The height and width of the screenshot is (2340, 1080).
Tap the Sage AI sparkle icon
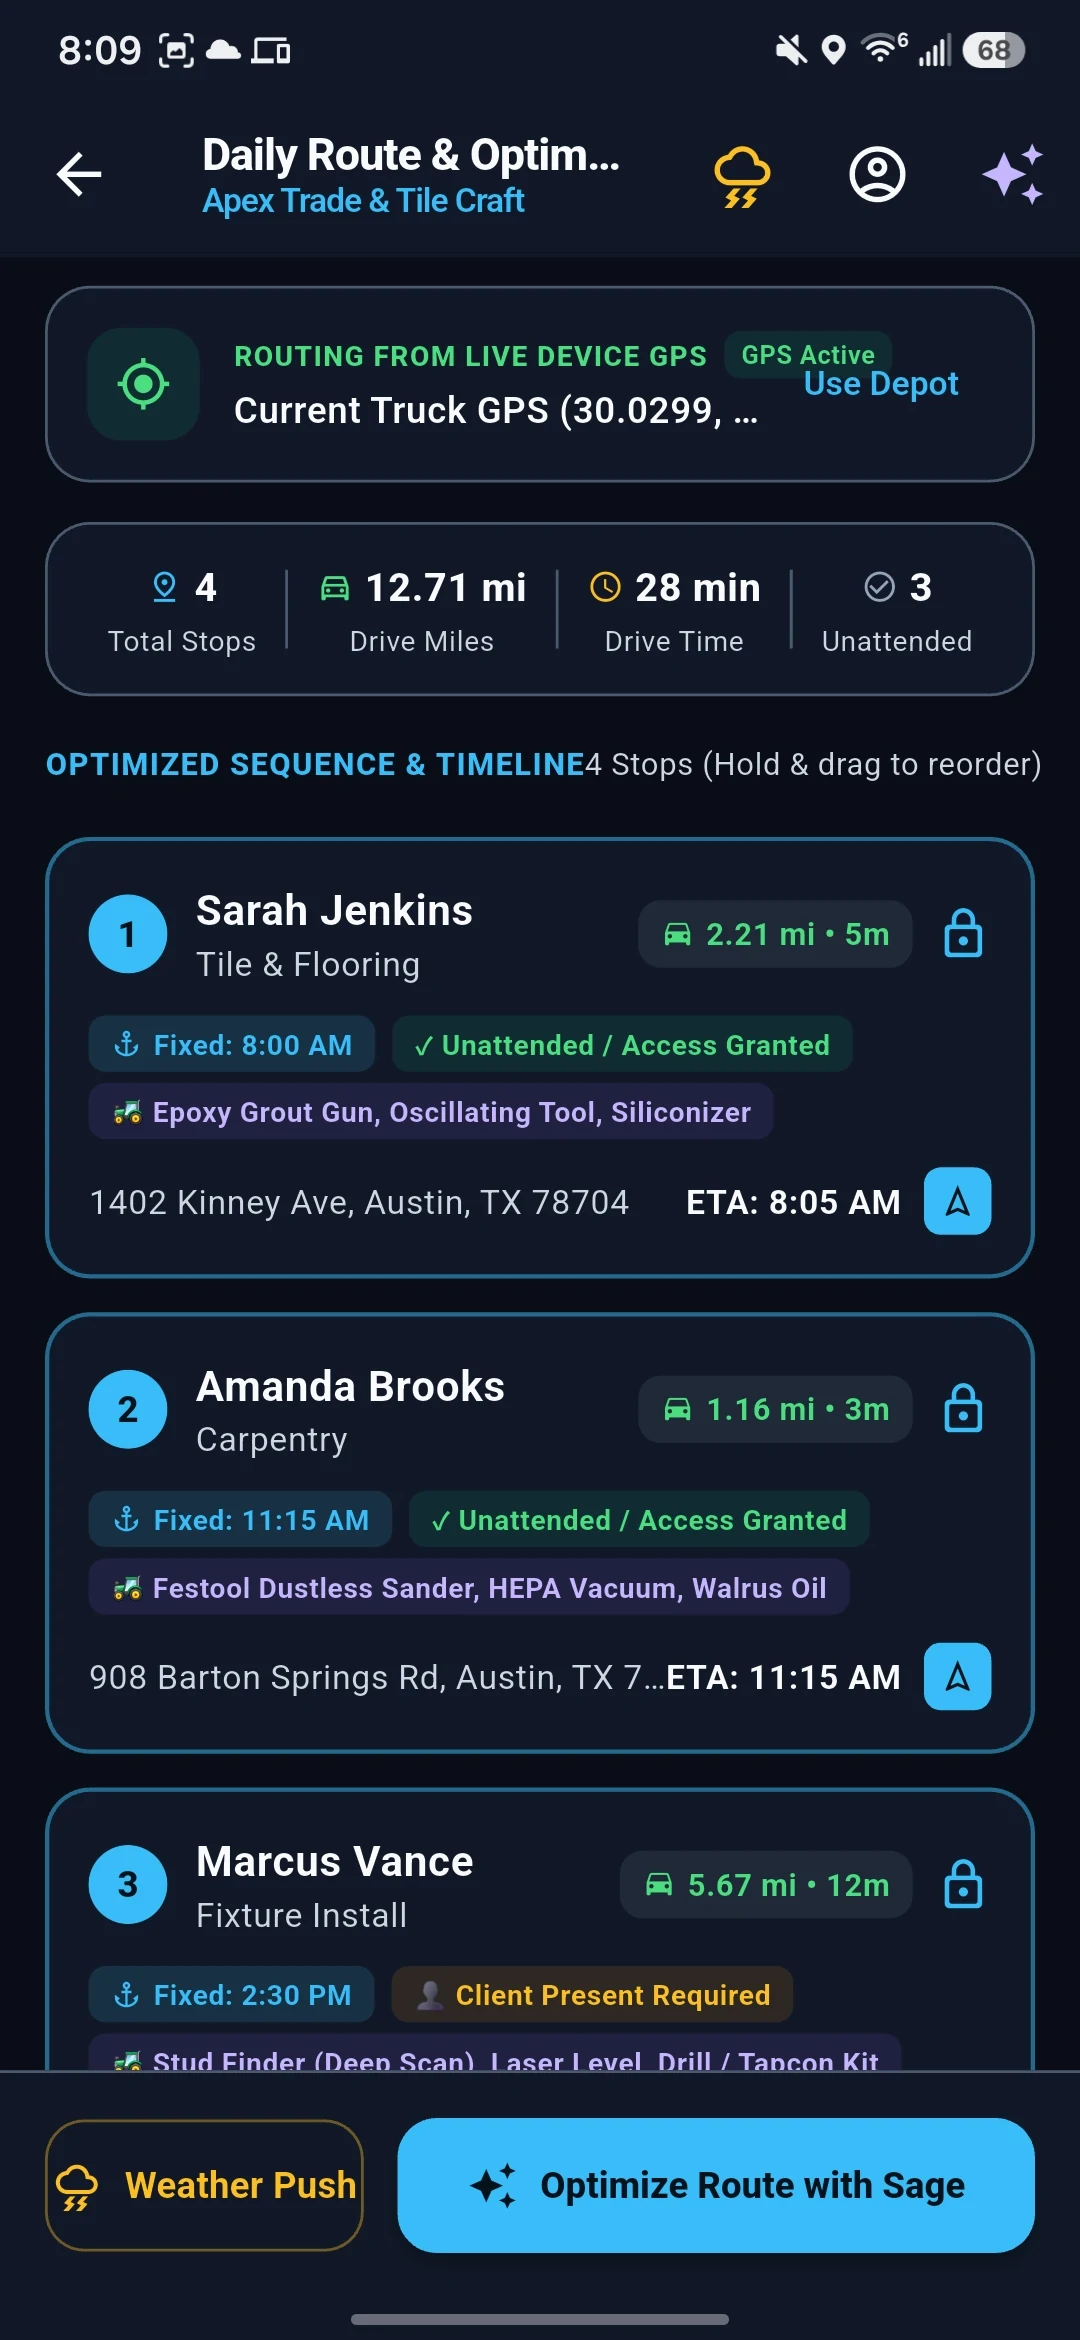coord(1013,175)
